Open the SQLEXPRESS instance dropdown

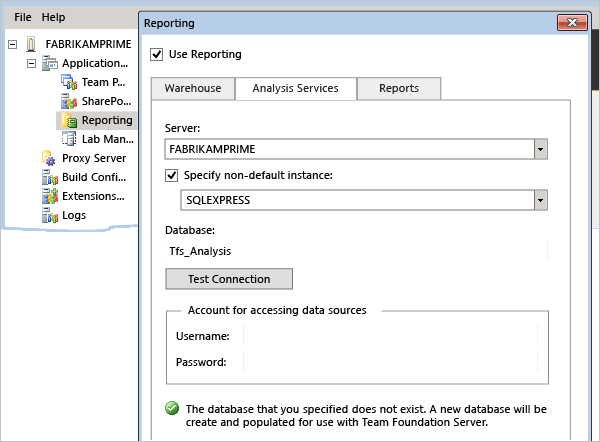[x=540, y=201]
